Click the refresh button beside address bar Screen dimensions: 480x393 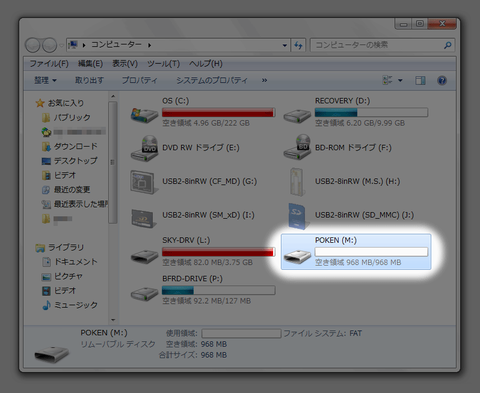[298, 45]
